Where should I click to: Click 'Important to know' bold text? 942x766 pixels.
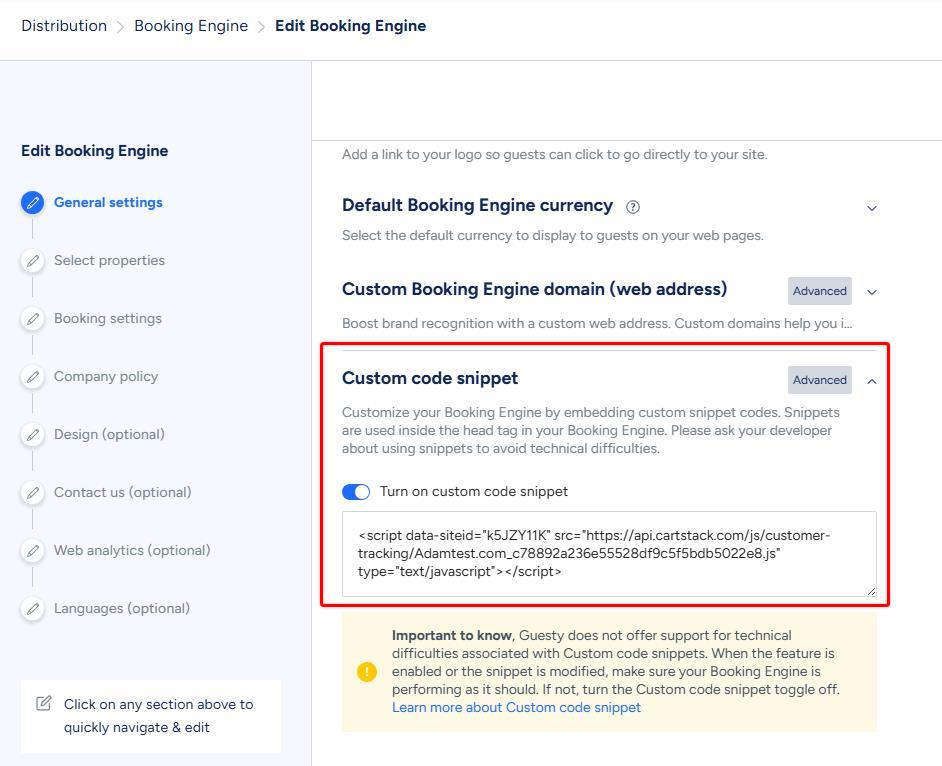click(x=452, y=636)
